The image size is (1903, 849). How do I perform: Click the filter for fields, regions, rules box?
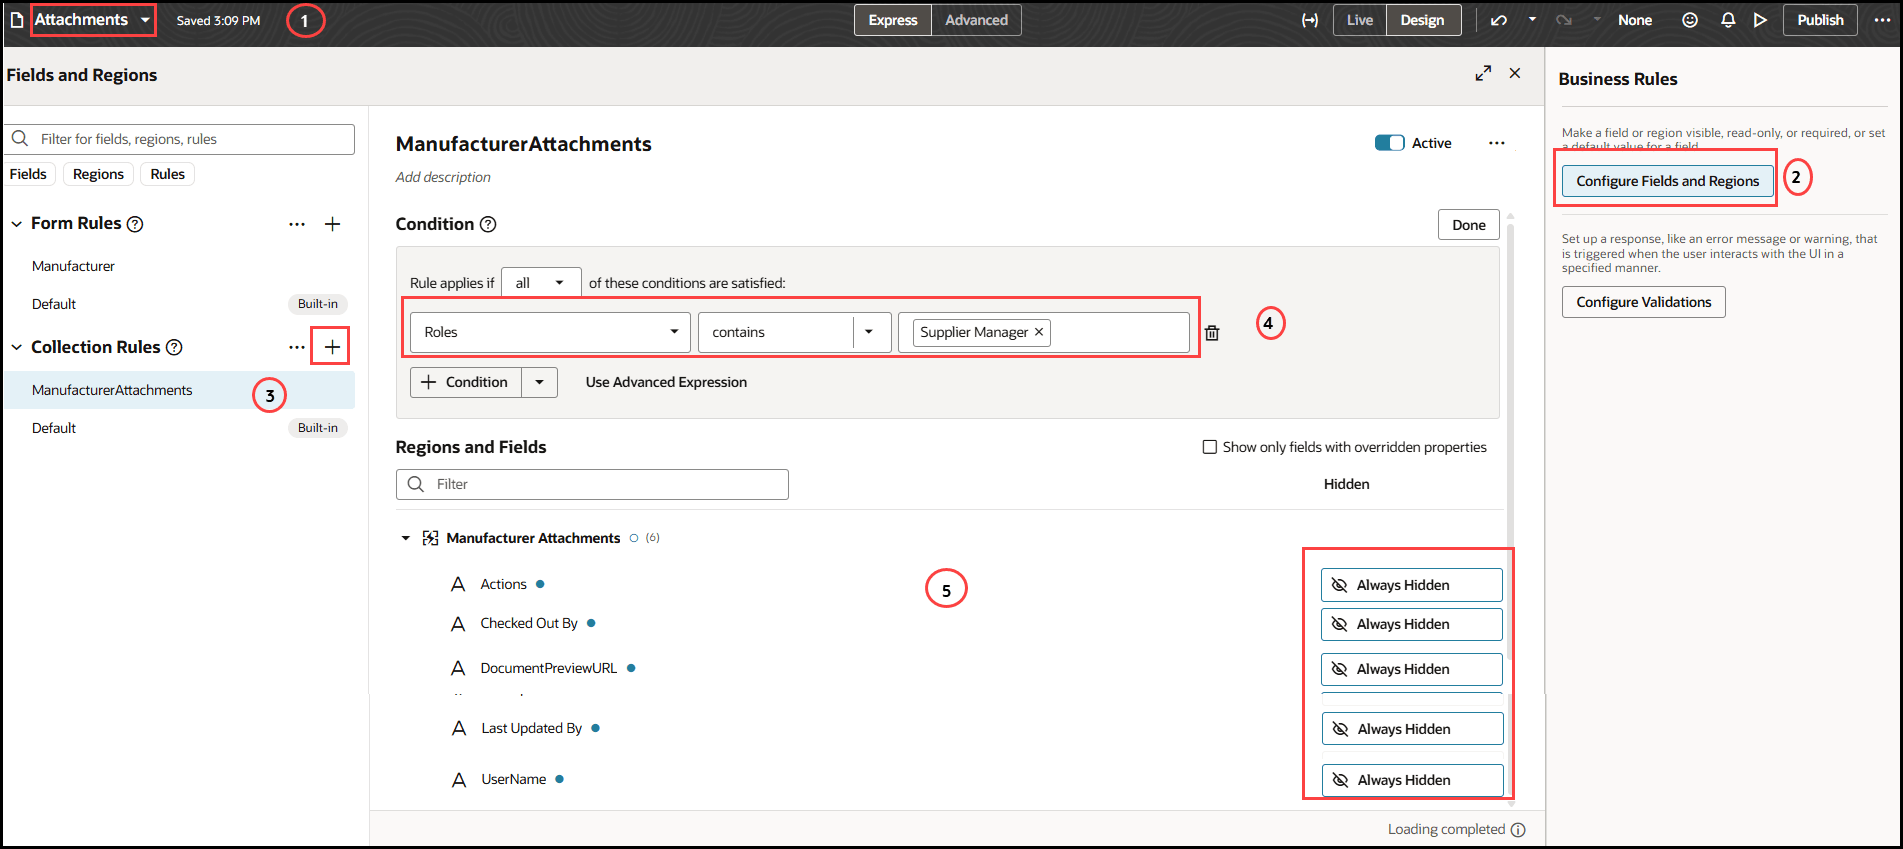[180, 139]
